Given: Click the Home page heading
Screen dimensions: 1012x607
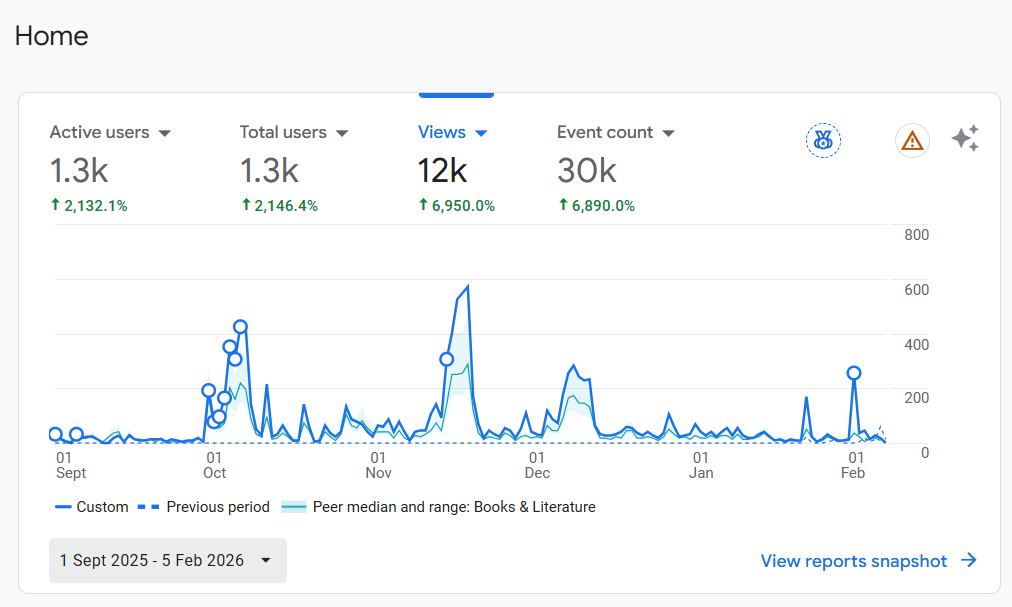Looking at the screenshot, I should tap(50, 36).
